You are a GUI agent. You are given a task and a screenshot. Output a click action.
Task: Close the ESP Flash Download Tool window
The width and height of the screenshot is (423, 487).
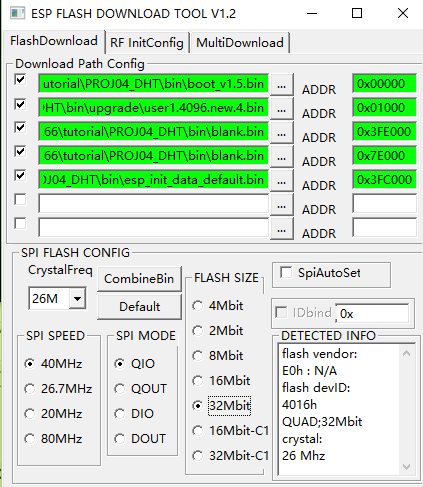tap(403, 13)
